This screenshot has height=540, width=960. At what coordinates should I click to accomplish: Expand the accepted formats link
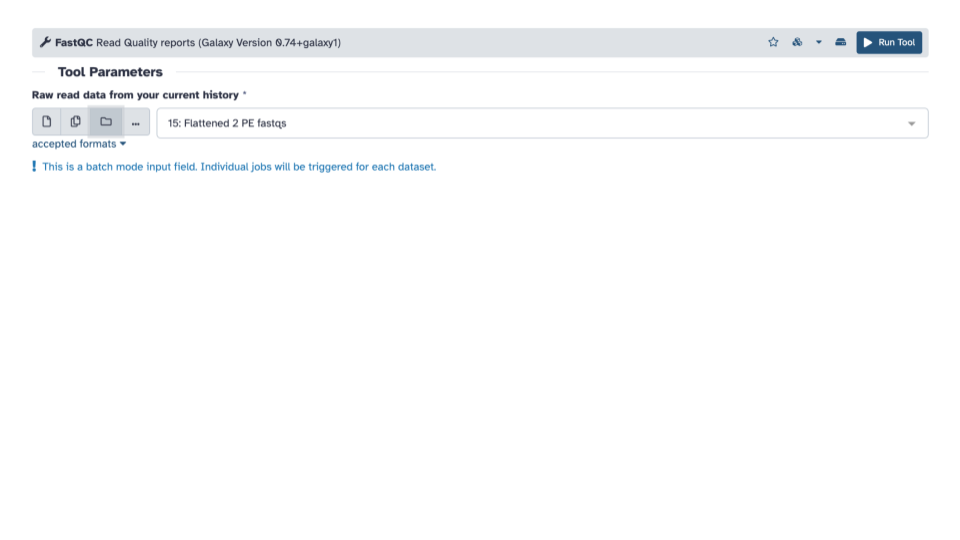tap(79, 144)
